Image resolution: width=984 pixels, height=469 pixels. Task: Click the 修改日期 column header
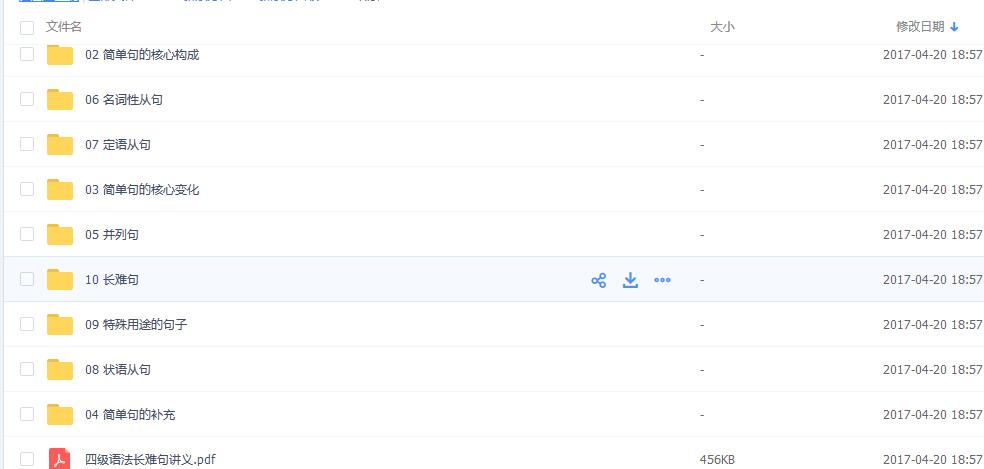pyautogui.click(x=919, y=27)
